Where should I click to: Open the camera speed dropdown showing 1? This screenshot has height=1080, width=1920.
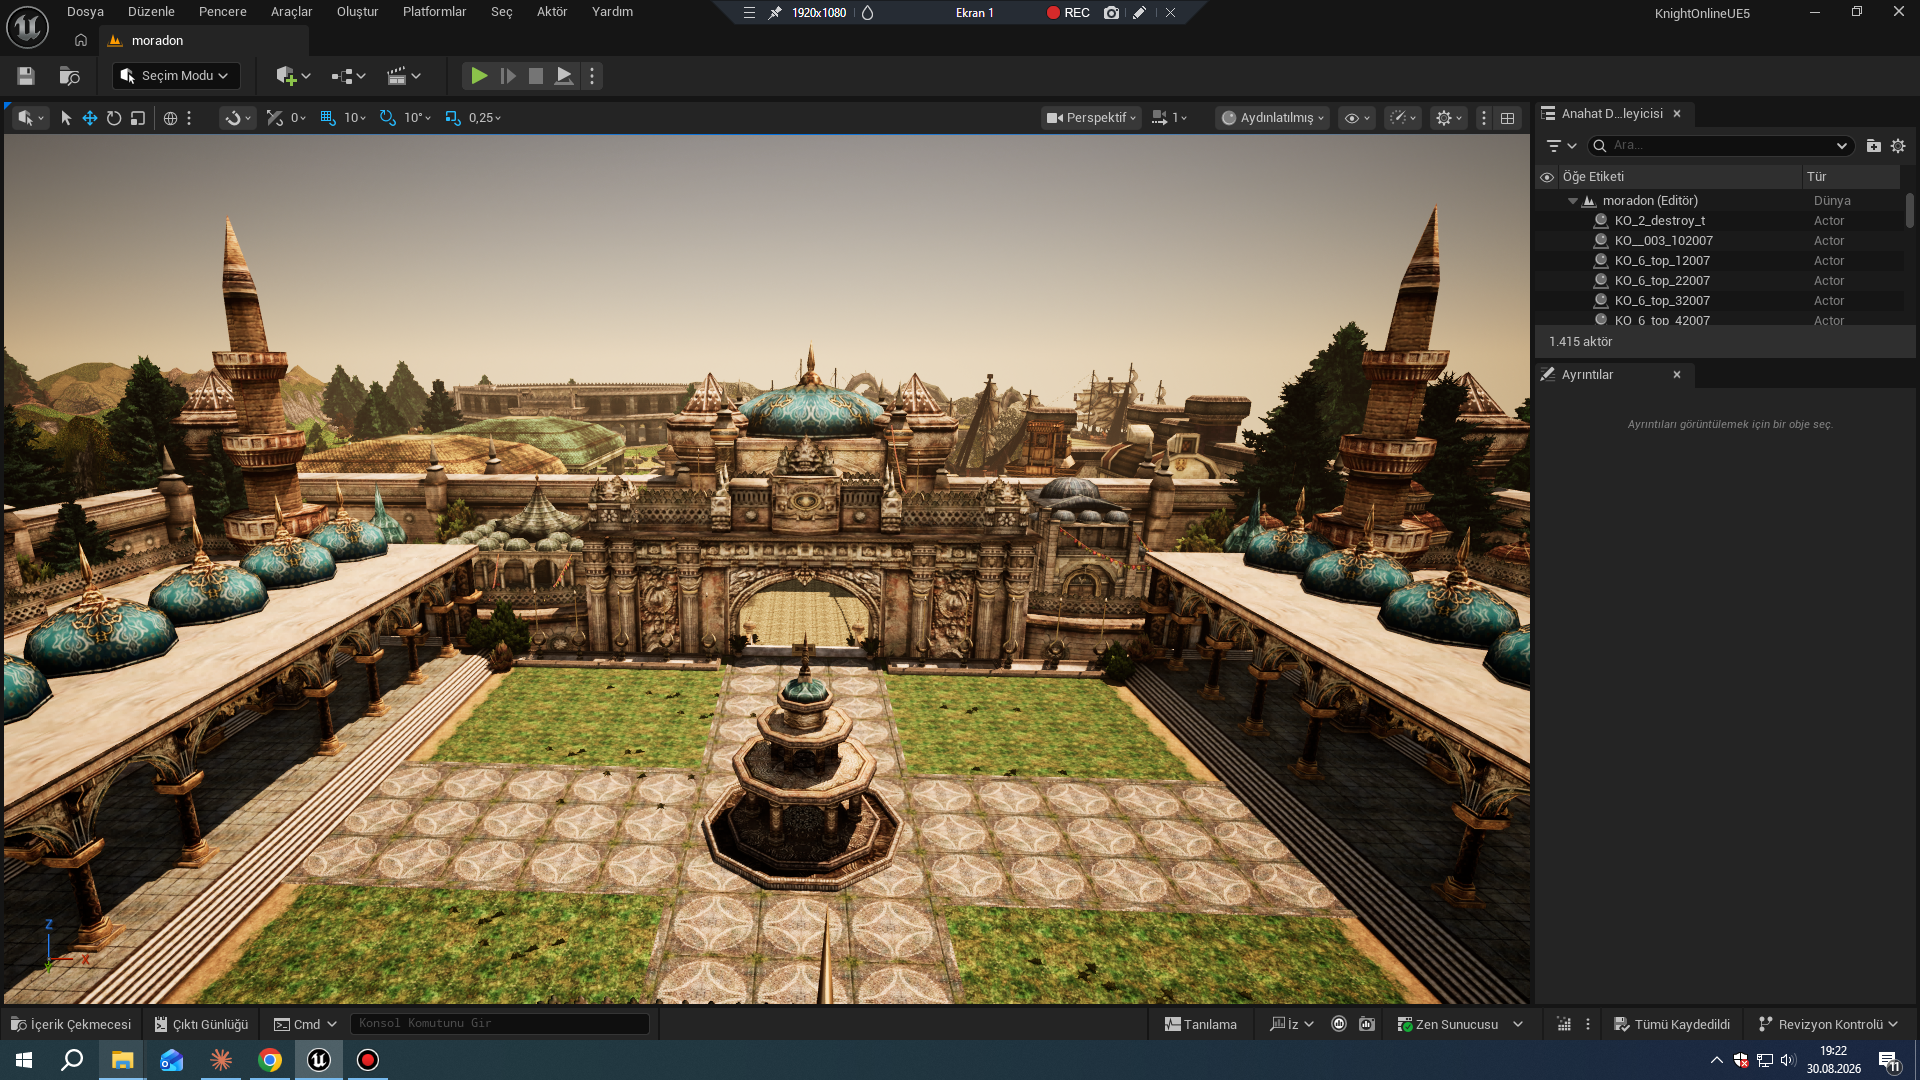point(1170,118)
